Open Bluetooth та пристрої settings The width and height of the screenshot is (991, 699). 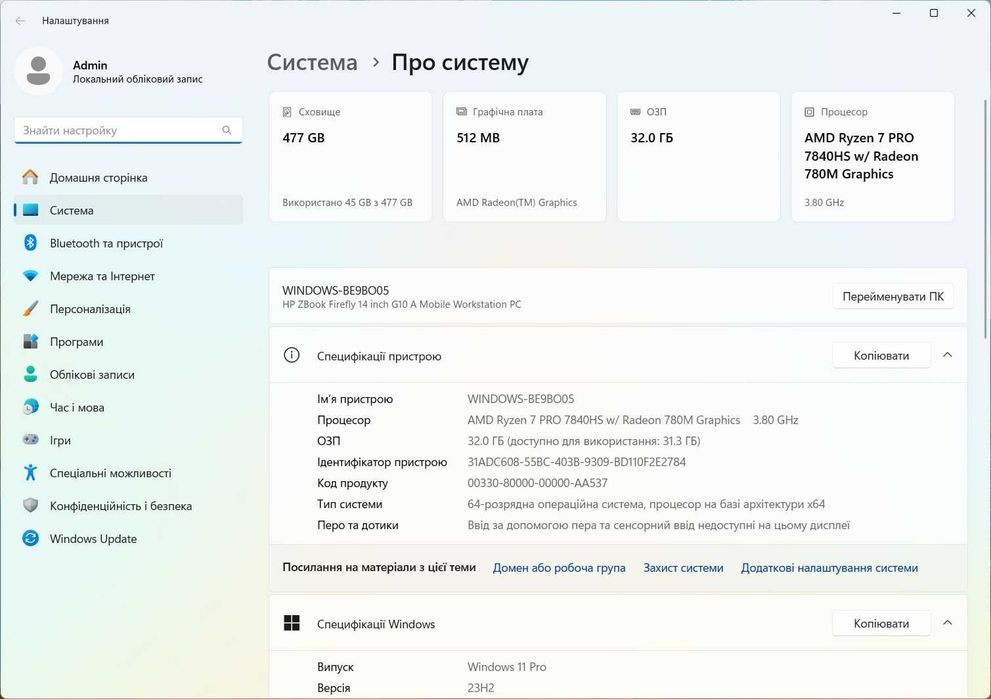click(128, 243)
